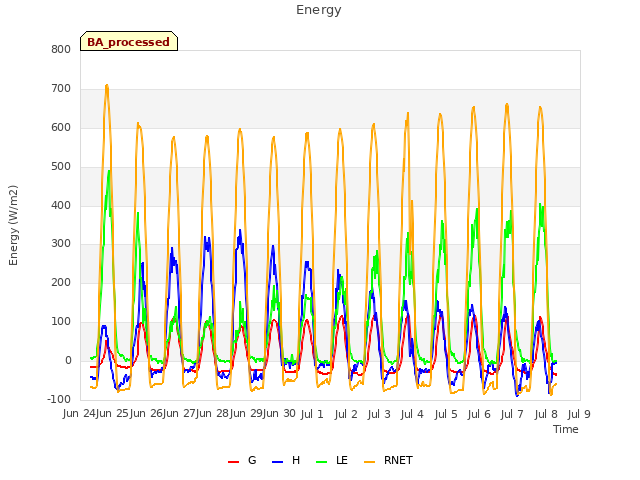Toggle the H series legend entry

[x=286, y=460]
